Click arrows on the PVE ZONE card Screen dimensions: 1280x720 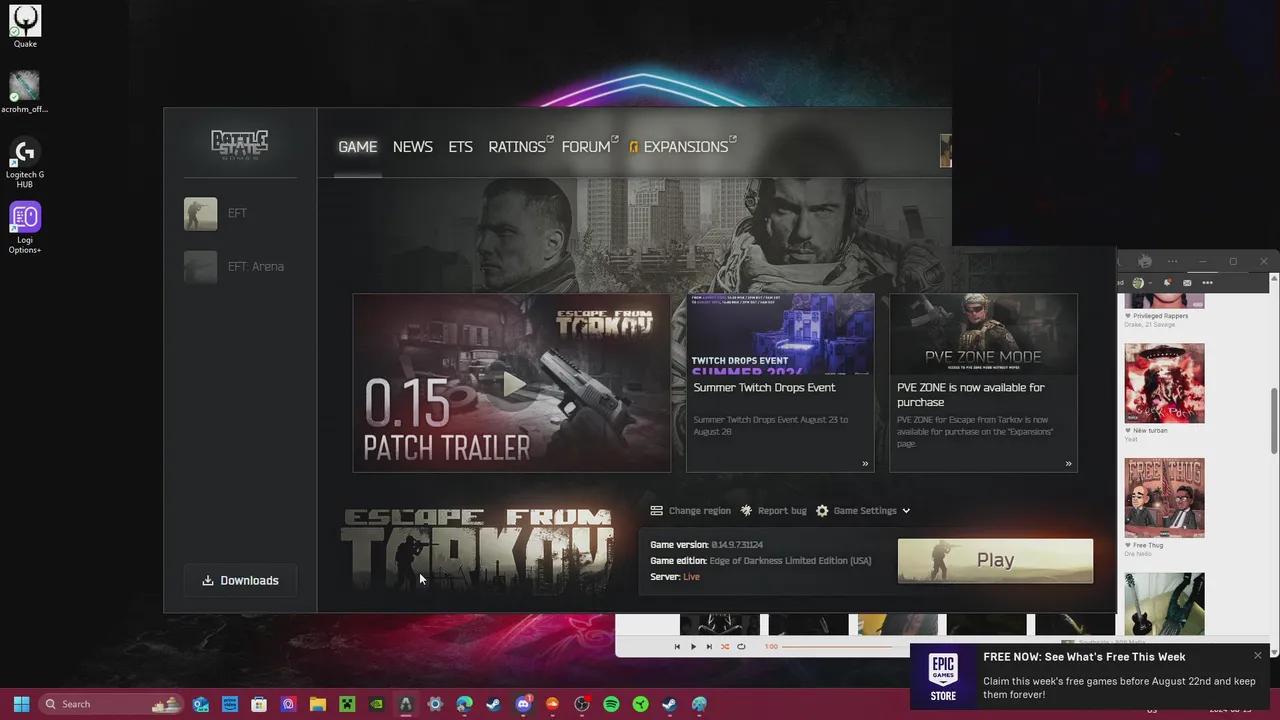coord(1068,463)
